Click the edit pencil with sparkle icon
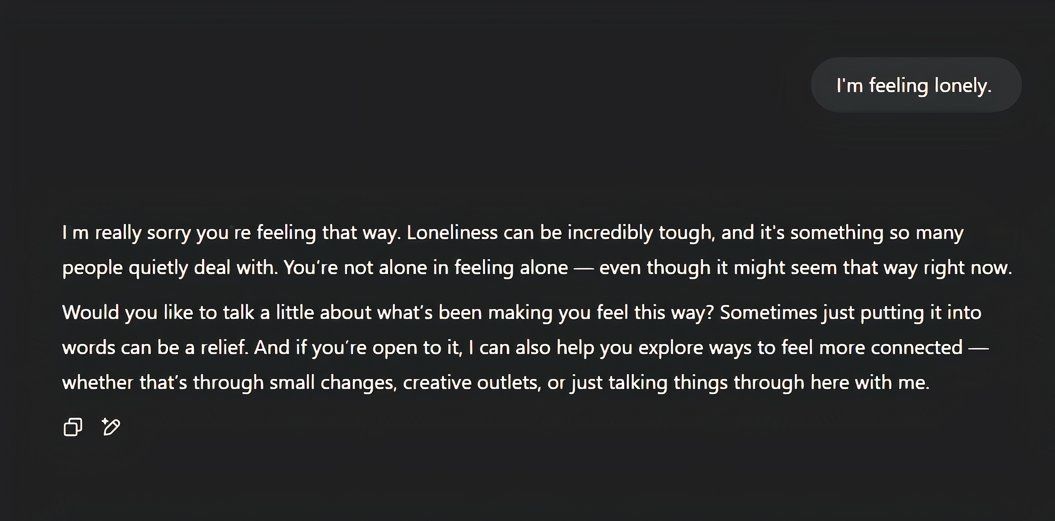Screen dimensions: 1055x521 (111, 428)
